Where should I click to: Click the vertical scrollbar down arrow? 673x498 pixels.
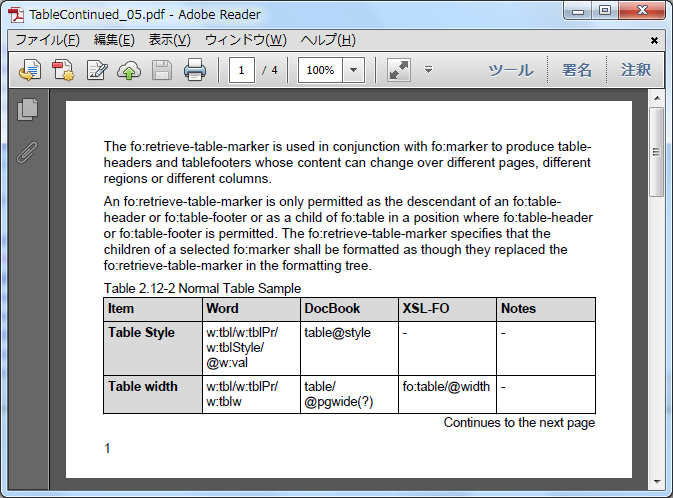(657, 482)
